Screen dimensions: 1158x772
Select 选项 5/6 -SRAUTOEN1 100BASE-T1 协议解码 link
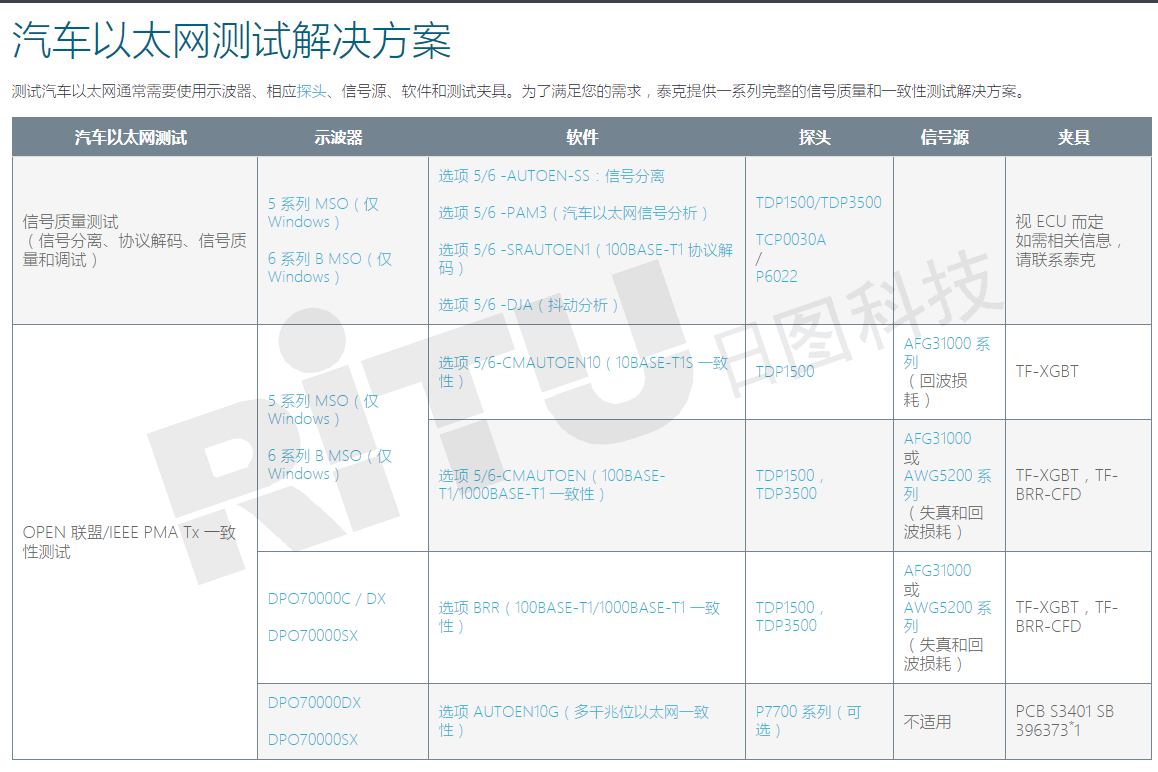[x=584, y=250]
